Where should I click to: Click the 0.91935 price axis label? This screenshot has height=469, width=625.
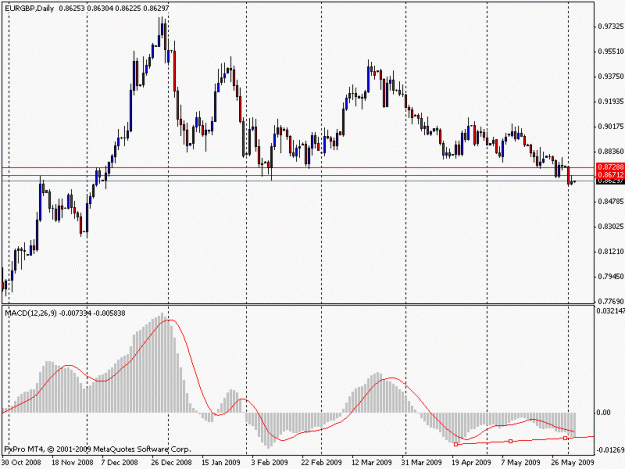tap(611, 102)
